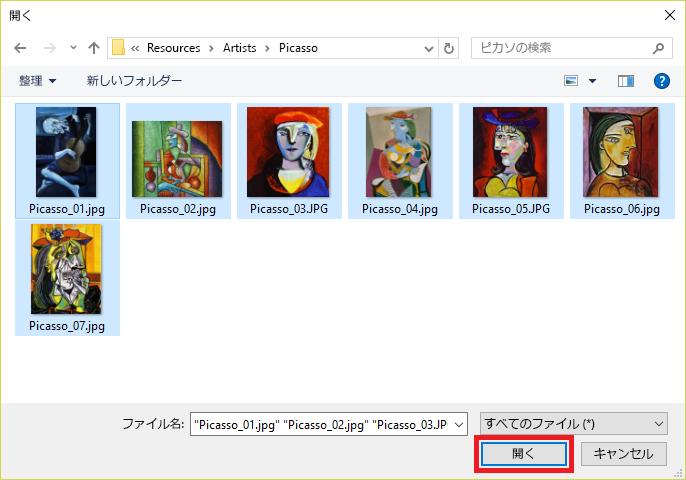
Task: Open help with the question mark icon
Action: point(662,81)
